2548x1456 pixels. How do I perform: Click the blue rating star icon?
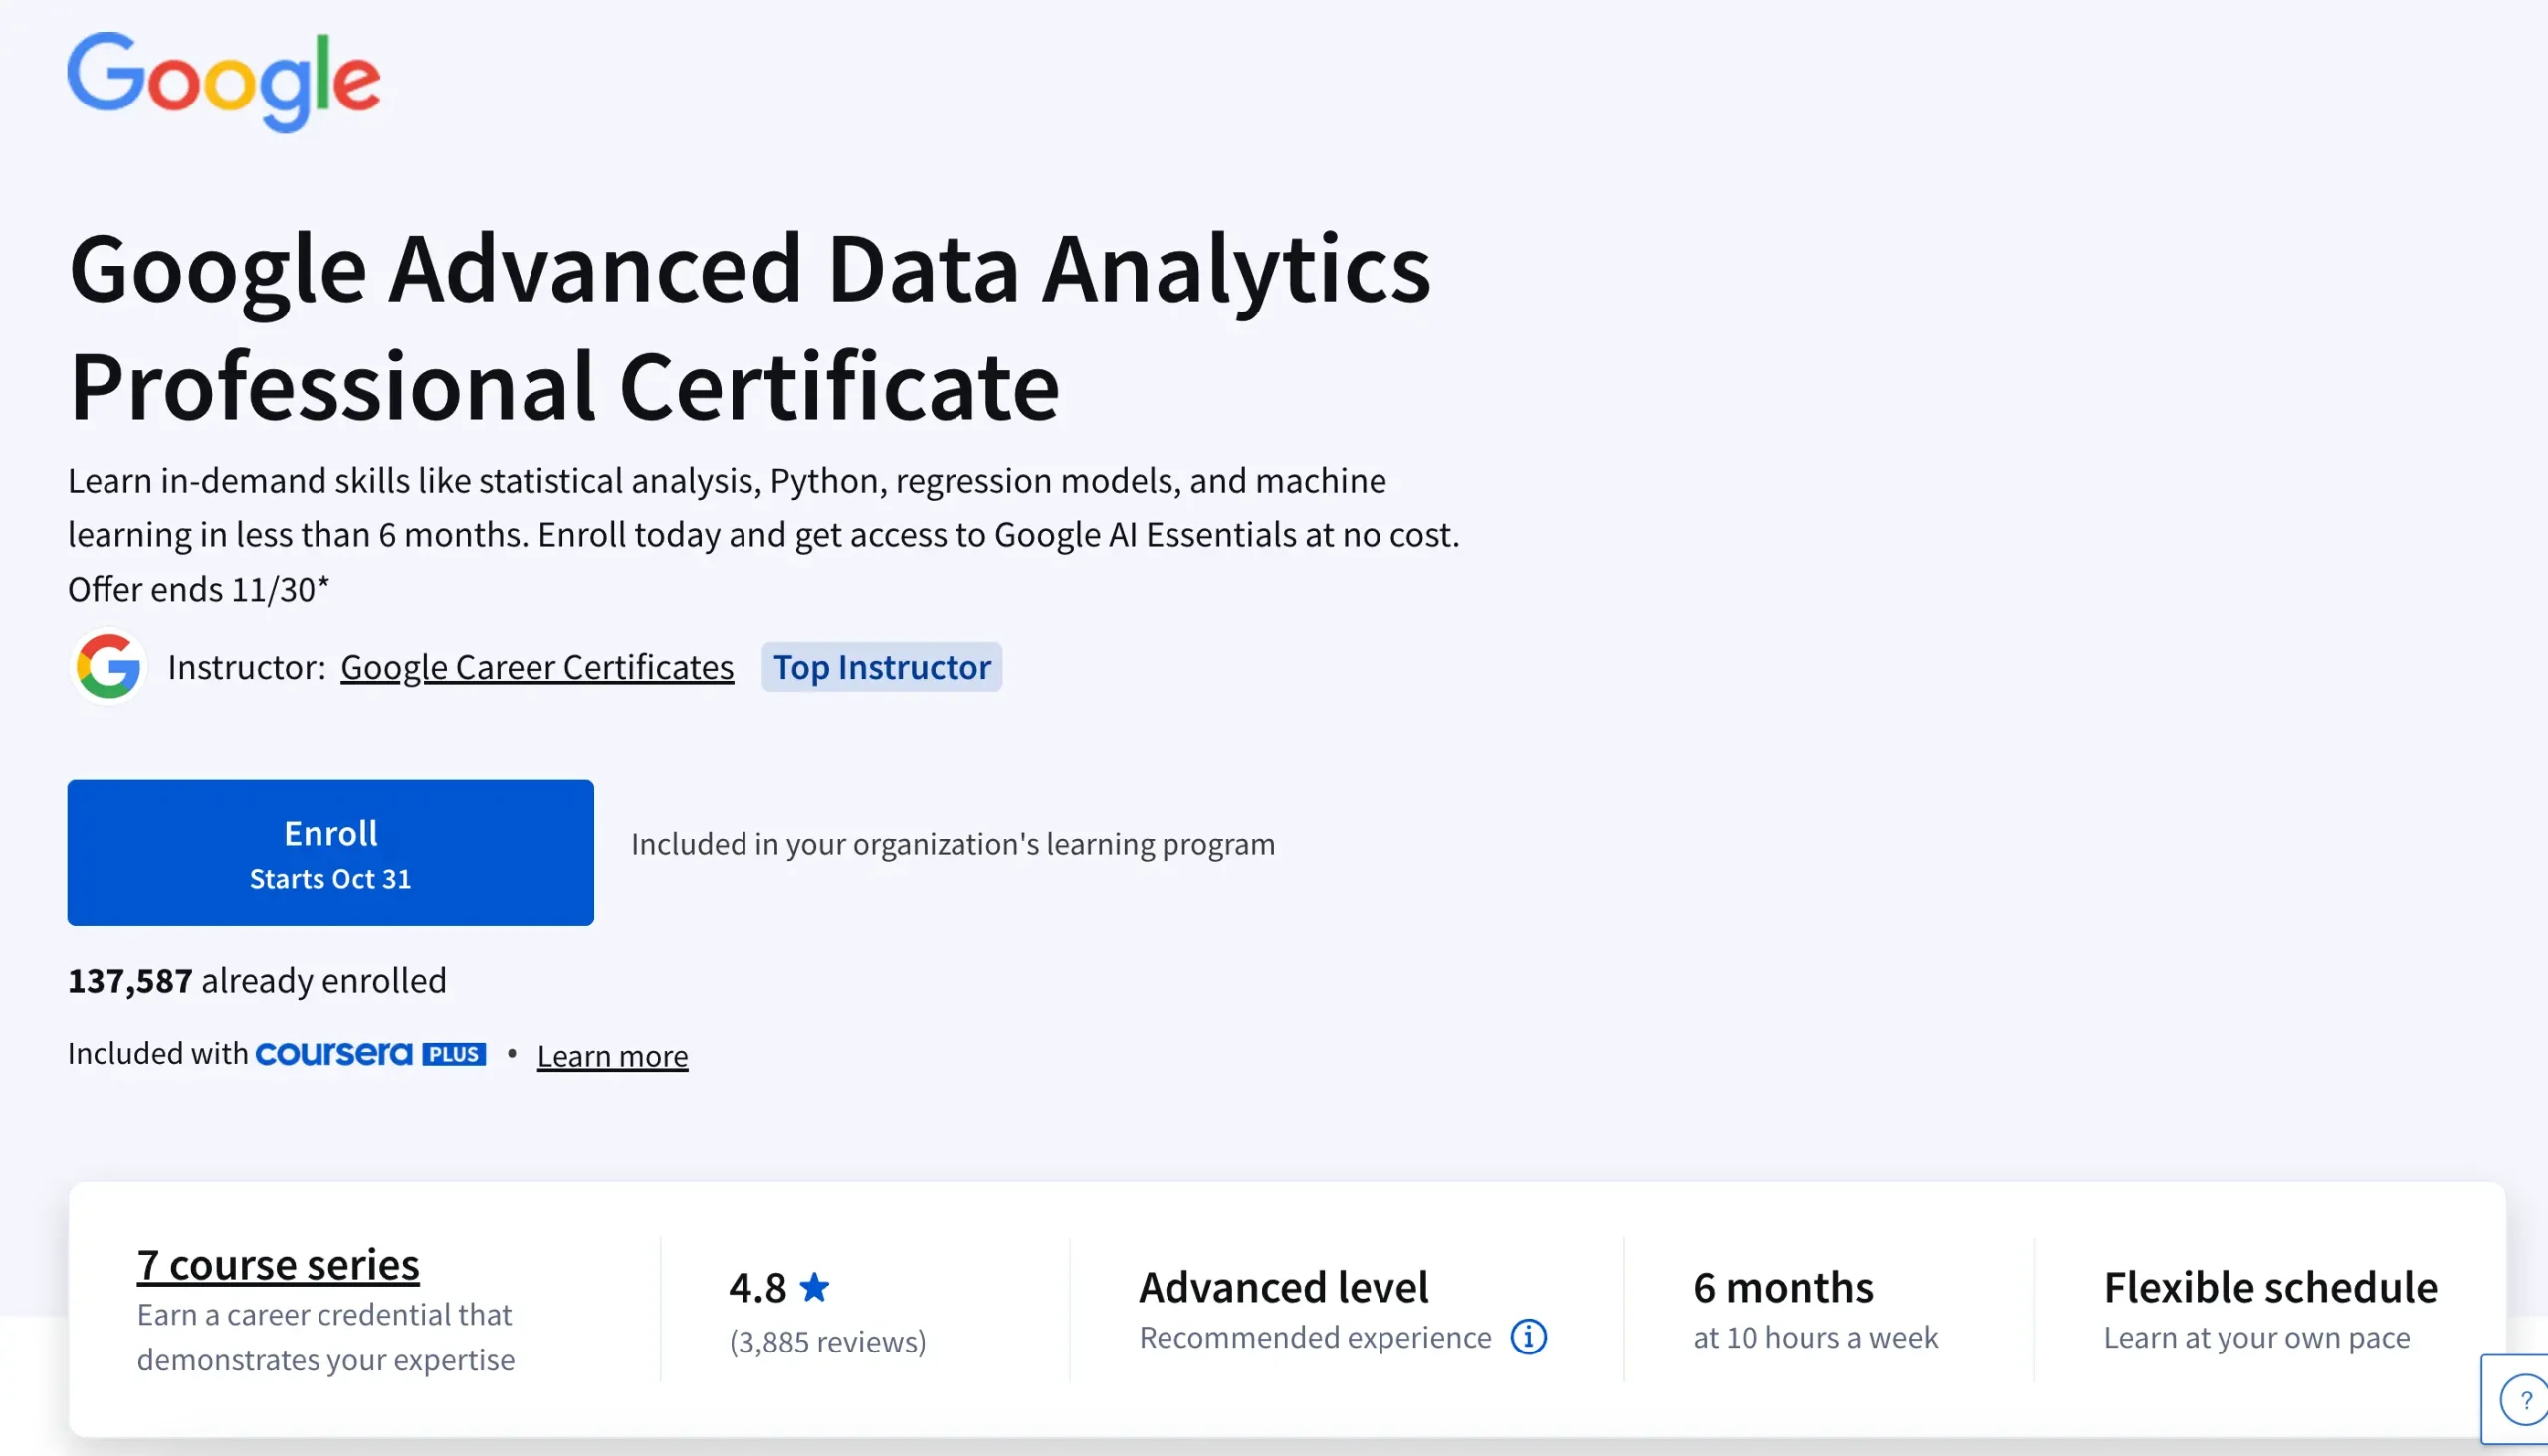click(815, 1286)
